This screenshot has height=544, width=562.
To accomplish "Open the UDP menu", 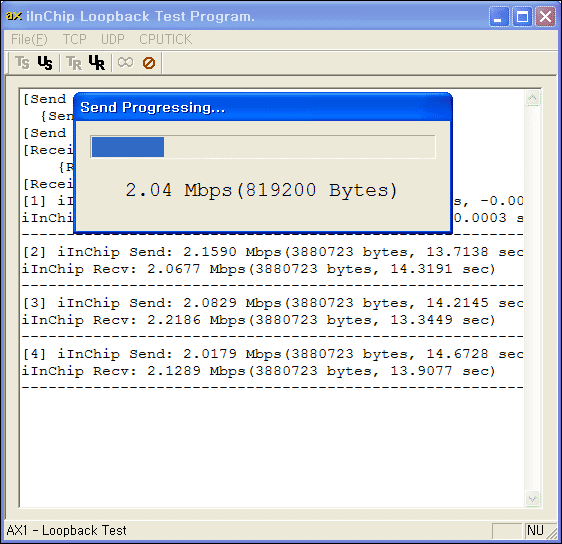I will 113,39.
